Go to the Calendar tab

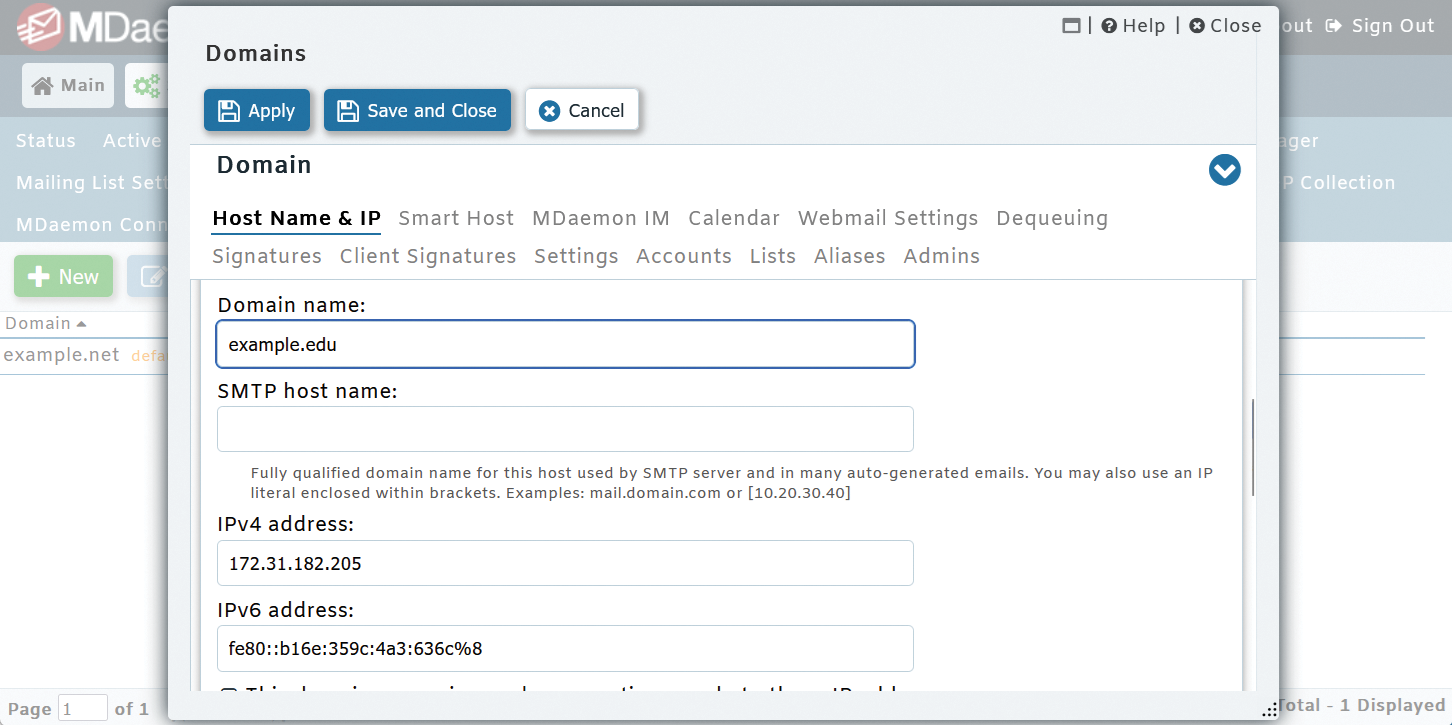734,218
